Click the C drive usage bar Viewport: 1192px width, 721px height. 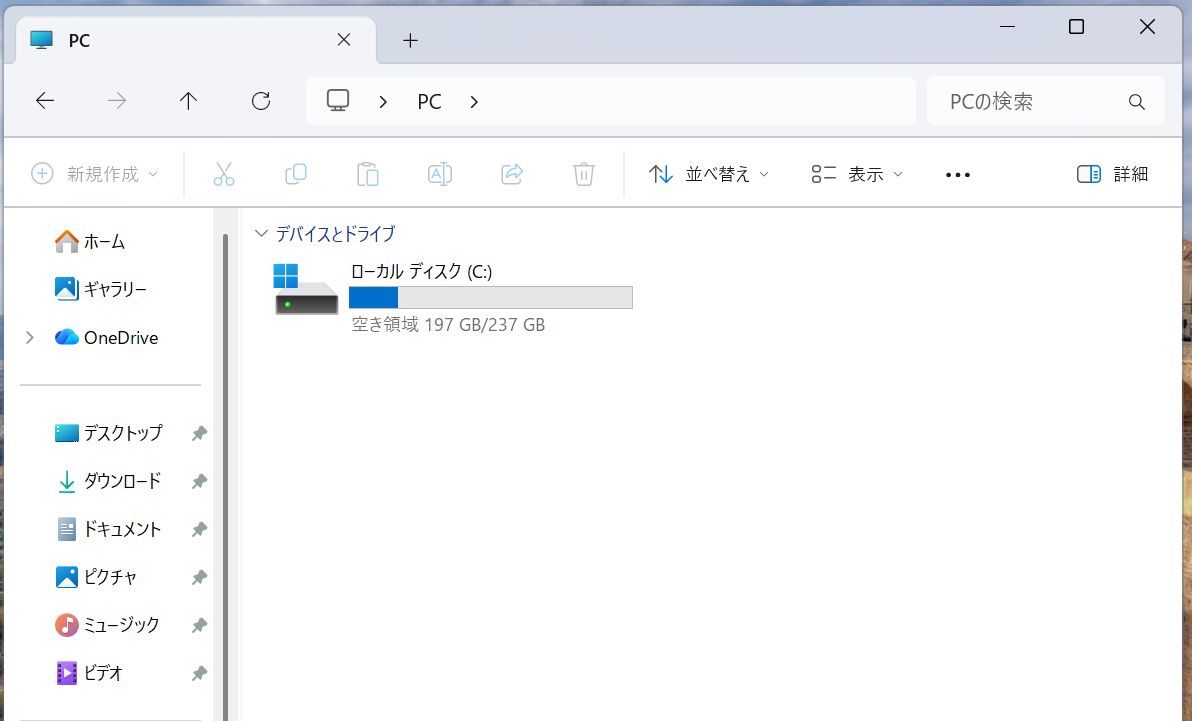[x=490, y=297]
